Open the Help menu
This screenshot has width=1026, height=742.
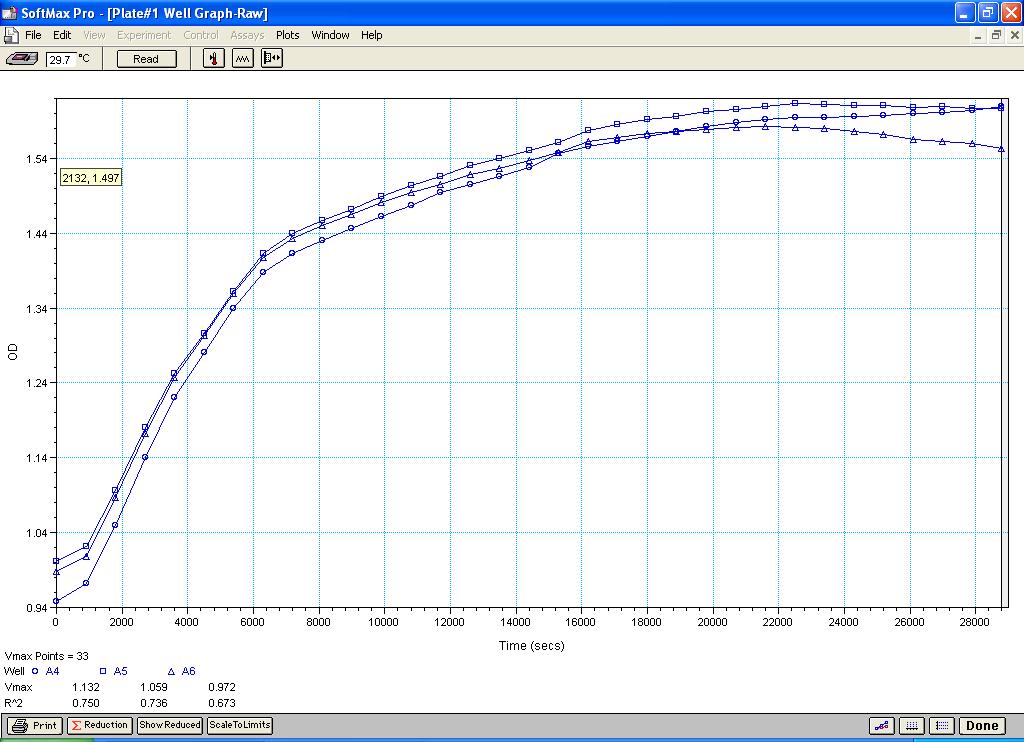point(371,35)
